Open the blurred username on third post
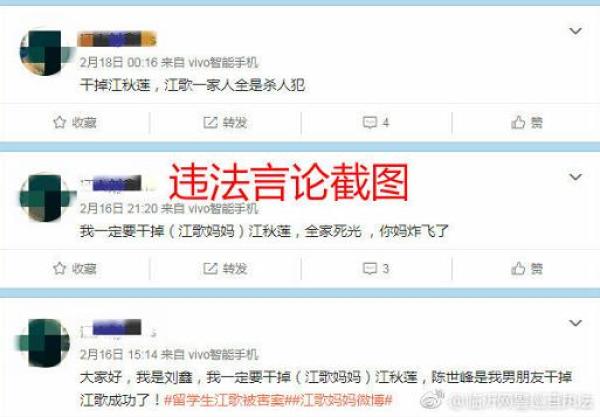Screen dimensions: 600x417 pos(117,329)
